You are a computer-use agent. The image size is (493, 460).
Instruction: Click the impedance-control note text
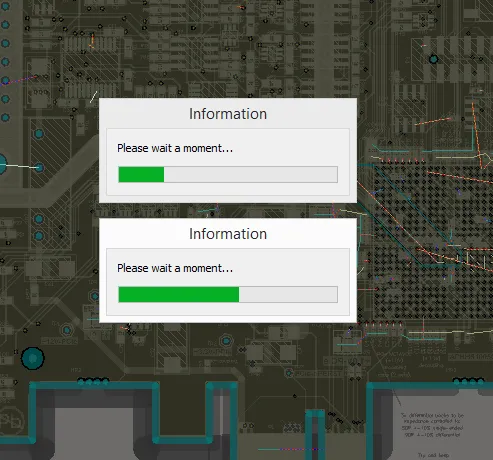click(x=432, y=425)
